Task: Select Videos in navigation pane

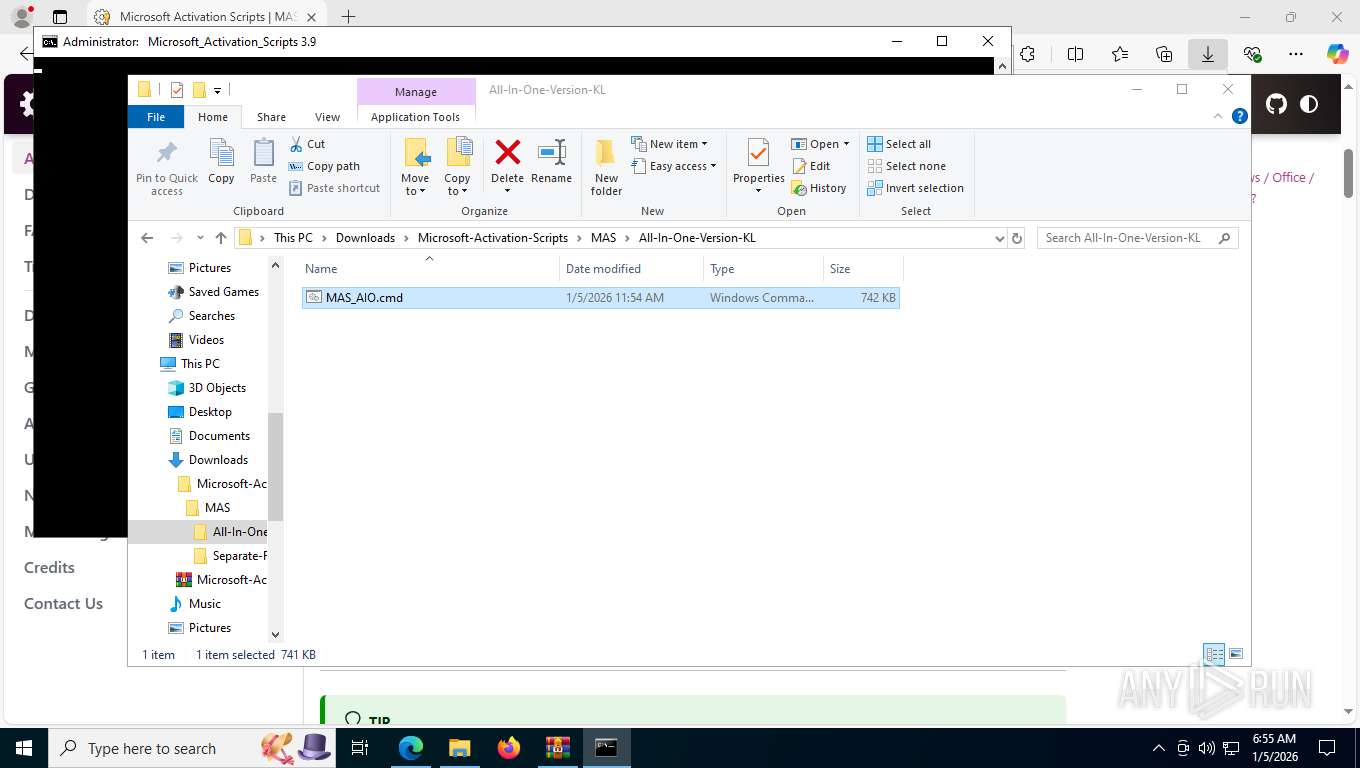Action: [197, 340]
